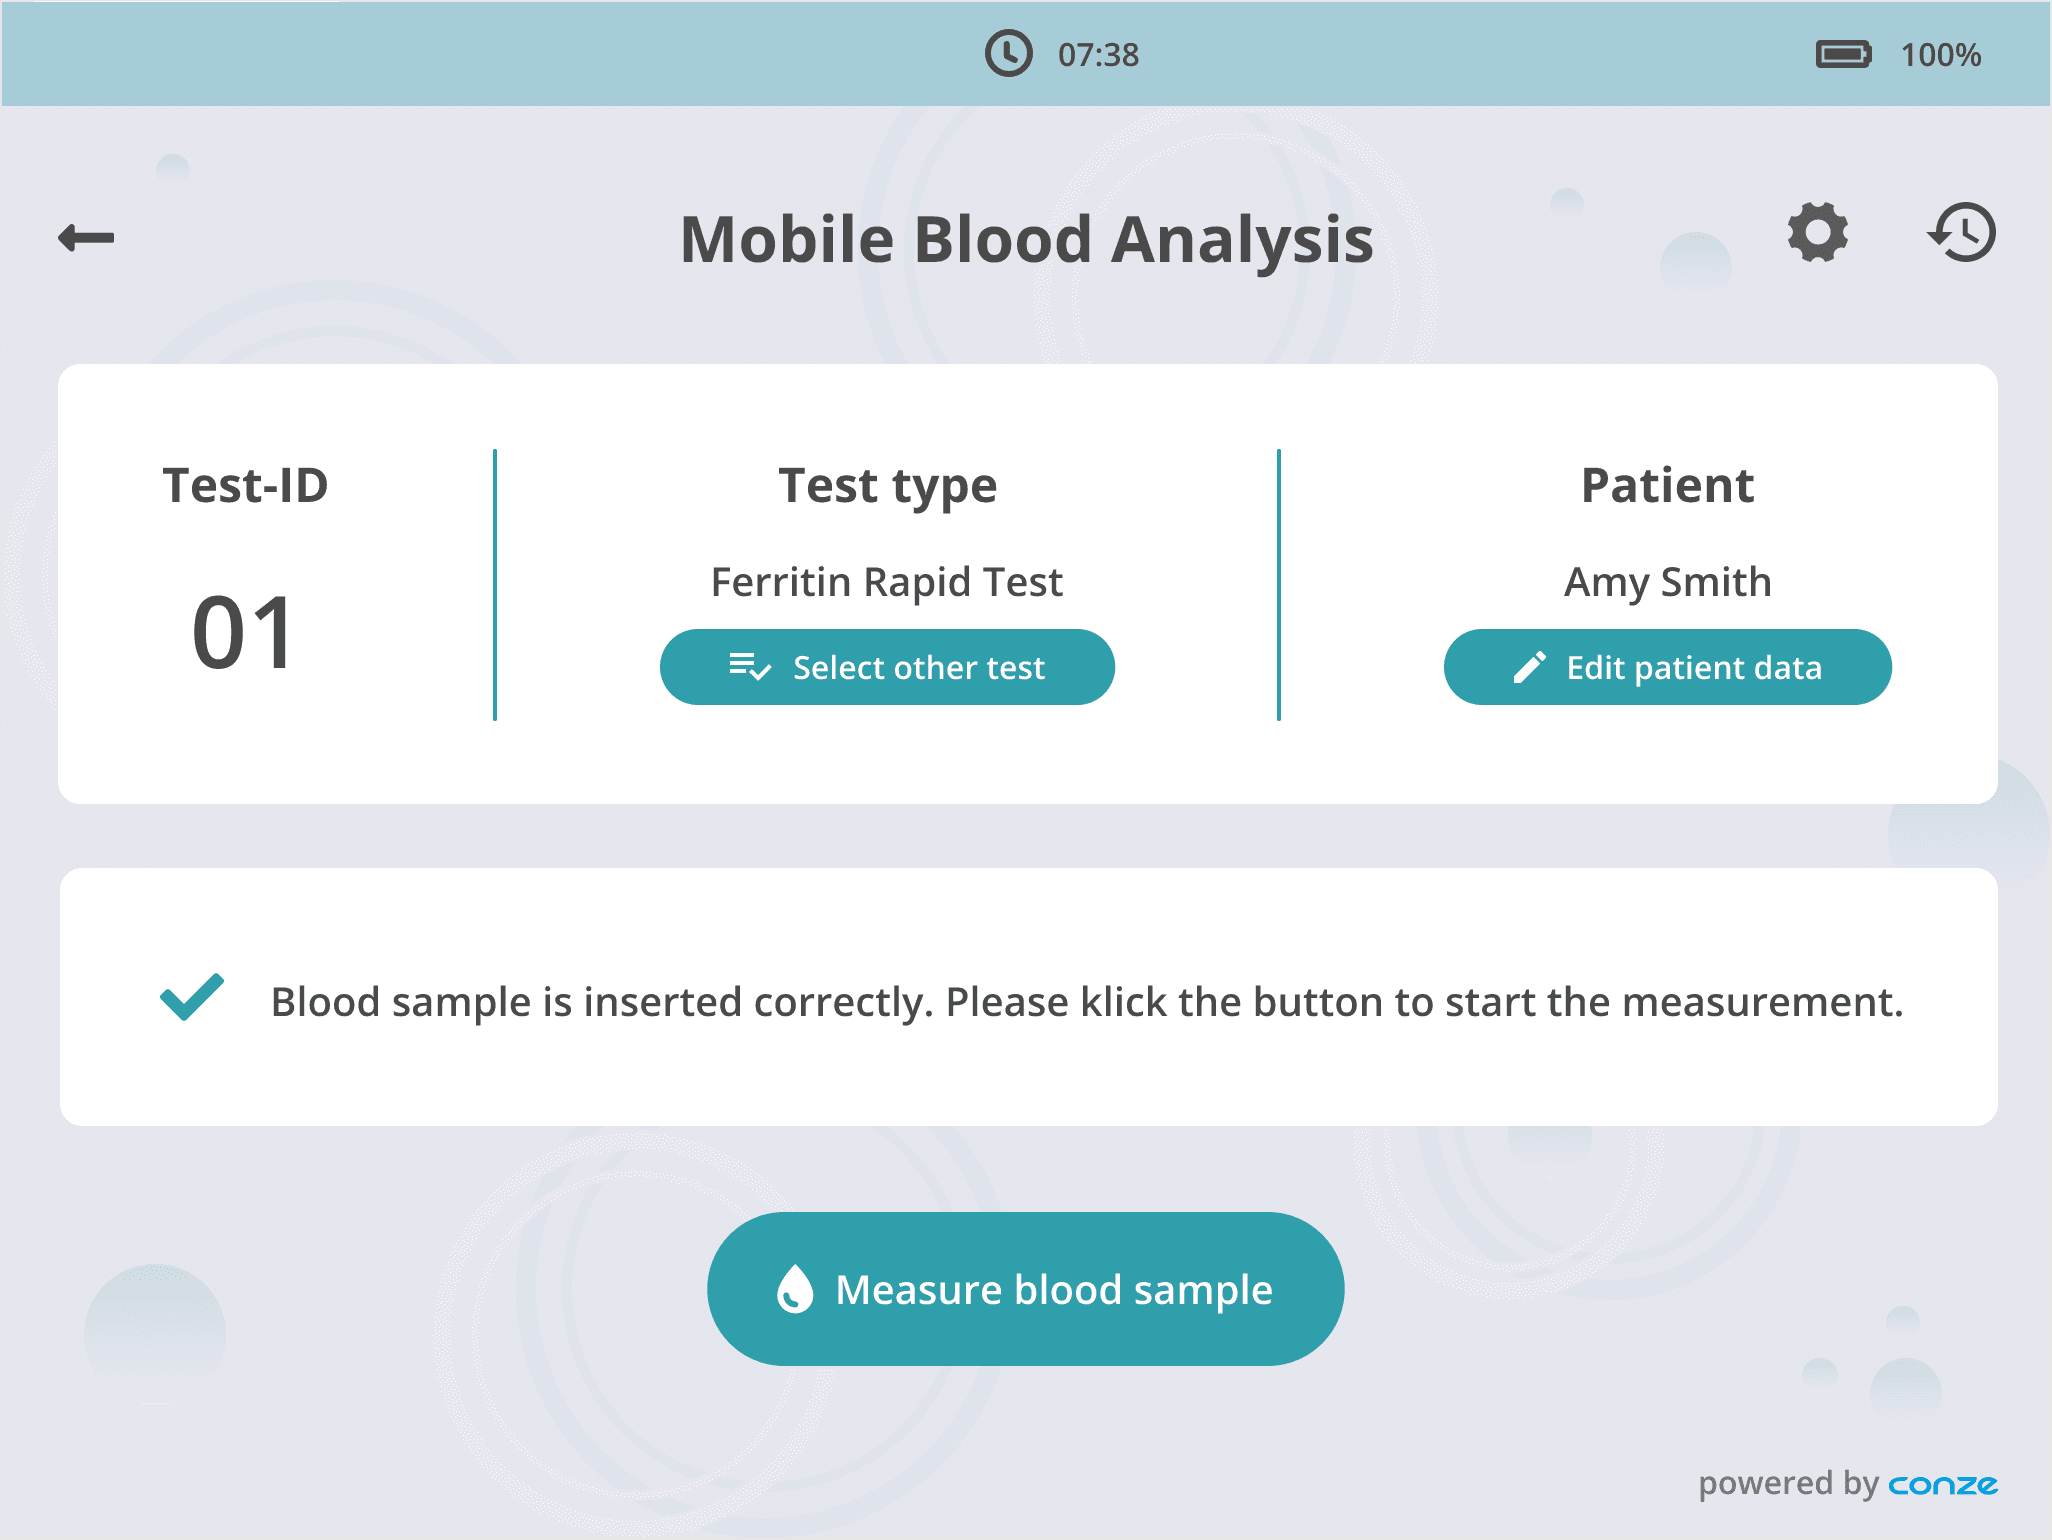This screenshot has height=1540, width=2052.
Task: Click the conze logo link
Action: (1943, 1485)
